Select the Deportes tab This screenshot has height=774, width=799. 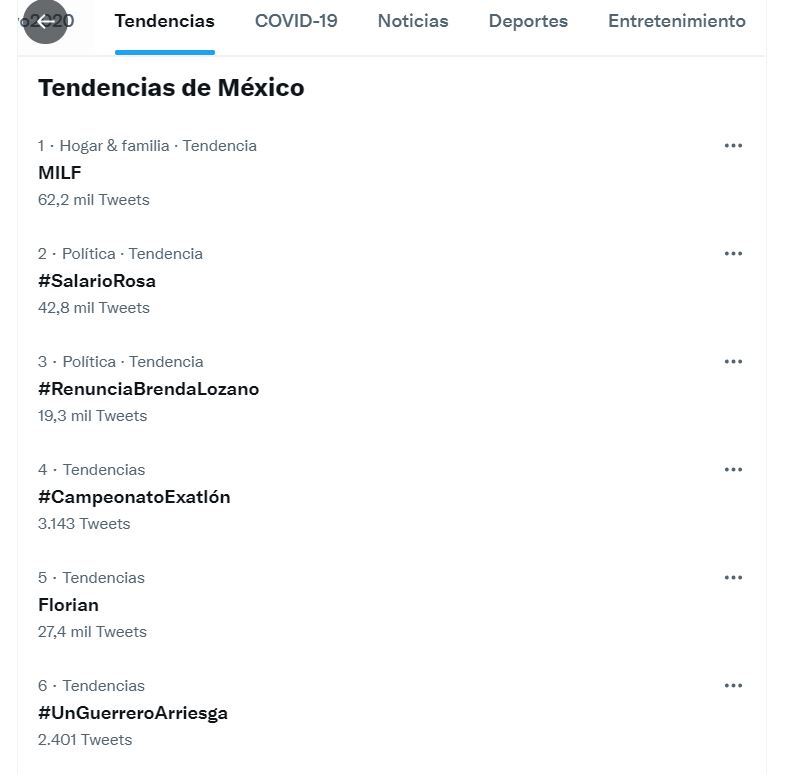click(528, 21)
